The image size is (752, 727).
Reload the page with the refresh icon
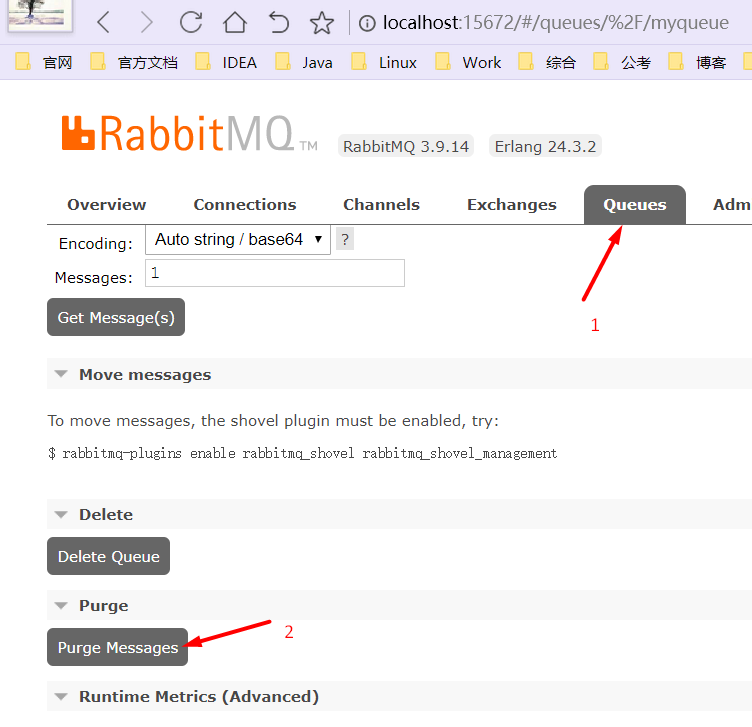191,22
